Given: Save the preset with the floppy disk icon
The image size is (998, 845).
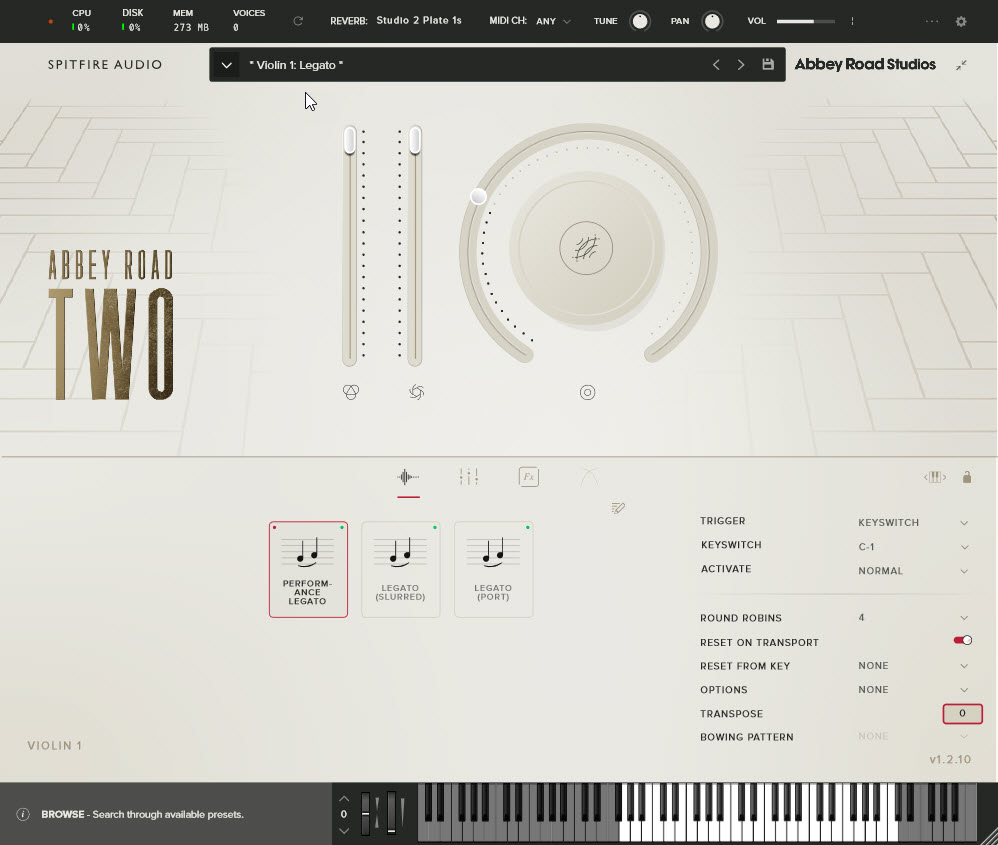Looking at the screenshot, I should coord(768,65).
